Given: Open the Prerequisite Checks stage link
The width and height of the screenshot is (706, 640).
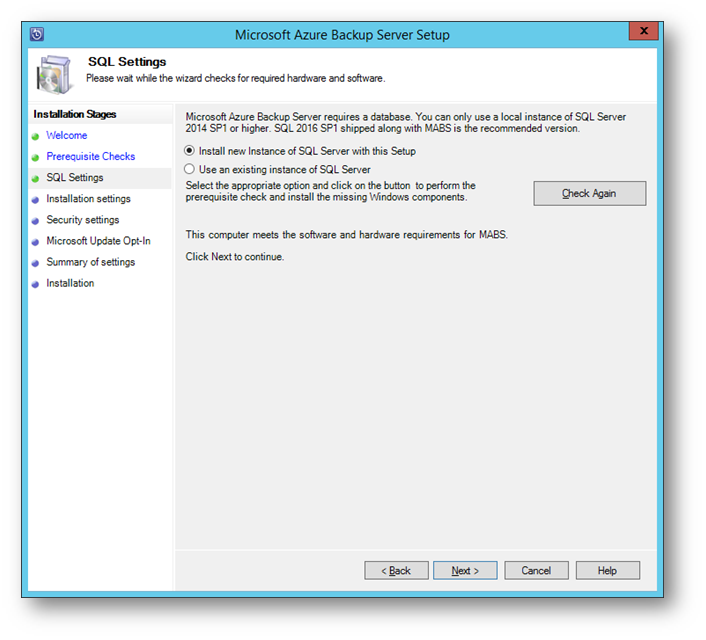Looking at the screenshot, I should click(91, 156).
